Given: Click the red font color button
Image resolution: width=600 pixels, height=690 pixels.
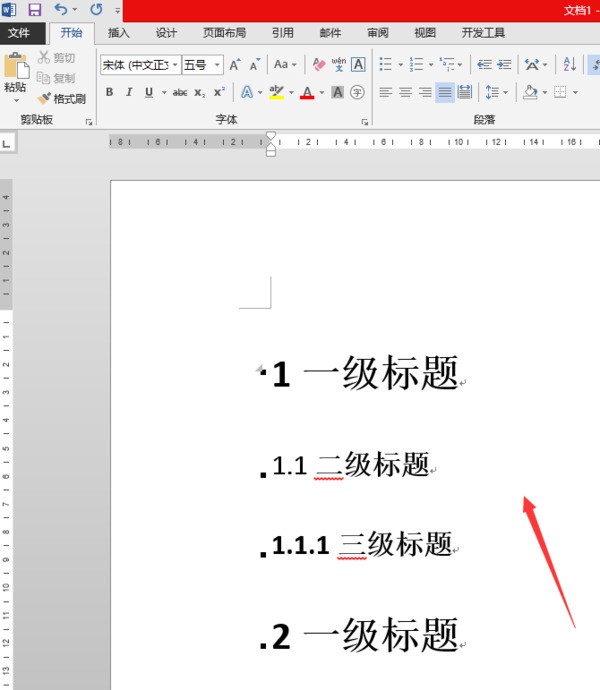Looking at the screenshot, I should coord(306,93).
